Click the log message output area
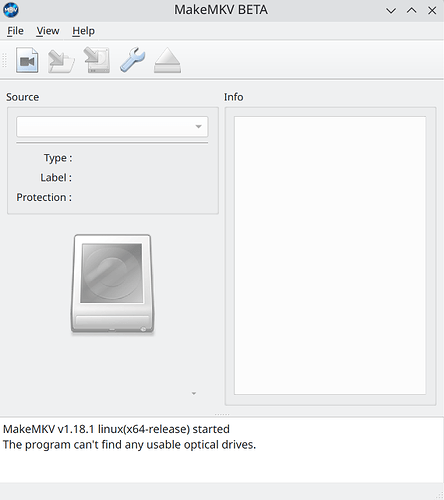Image resolution: width=444 pixels, height=500 pixels. [222, 450]
